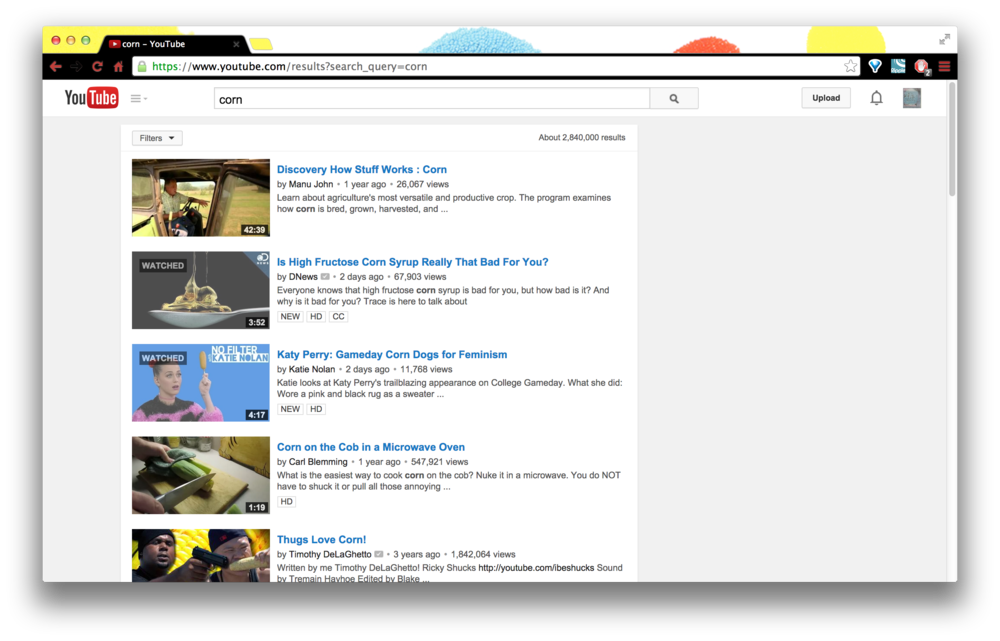Click the corn cutting thumbnail with 1:19
Screen dimensions: 1000x641
tap(201, 475)
